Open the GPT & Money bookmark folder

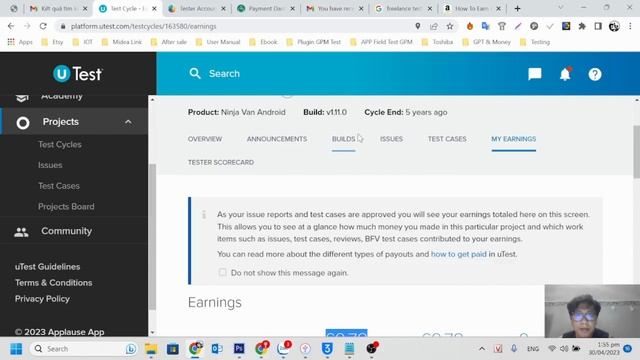click(486, 42)
